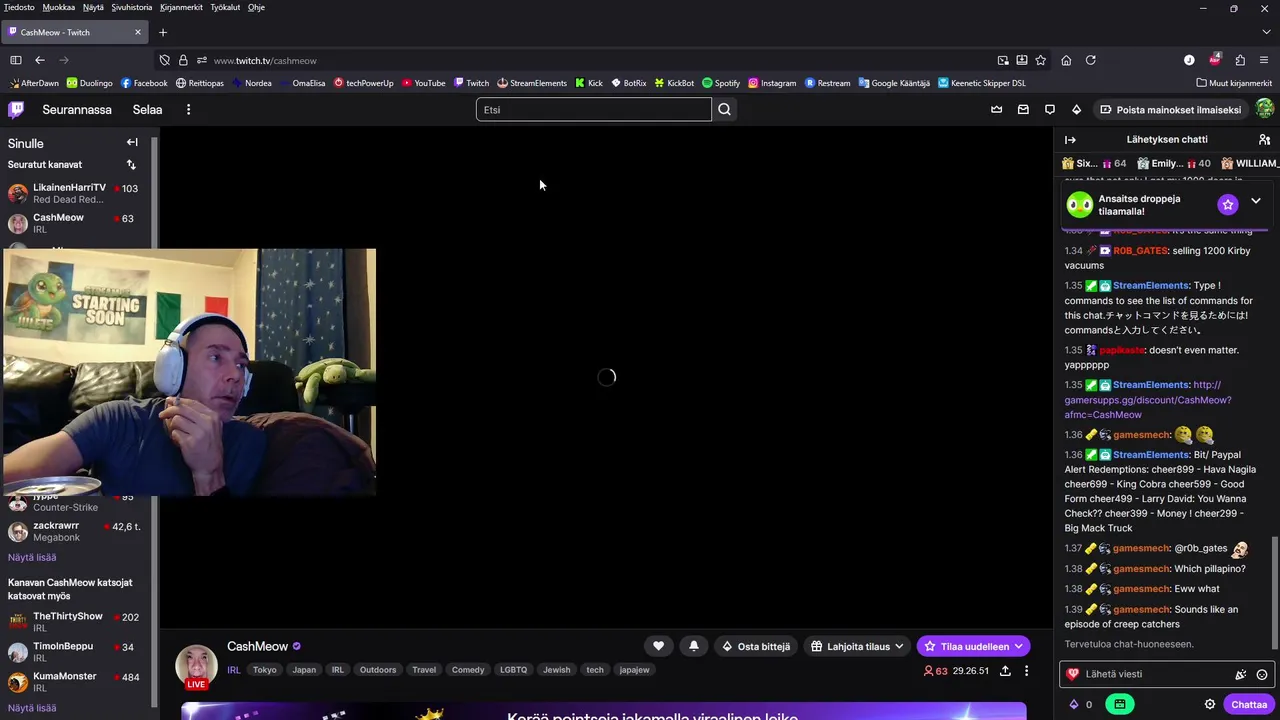Bookmark this page with star icon

click(1040, 60)
